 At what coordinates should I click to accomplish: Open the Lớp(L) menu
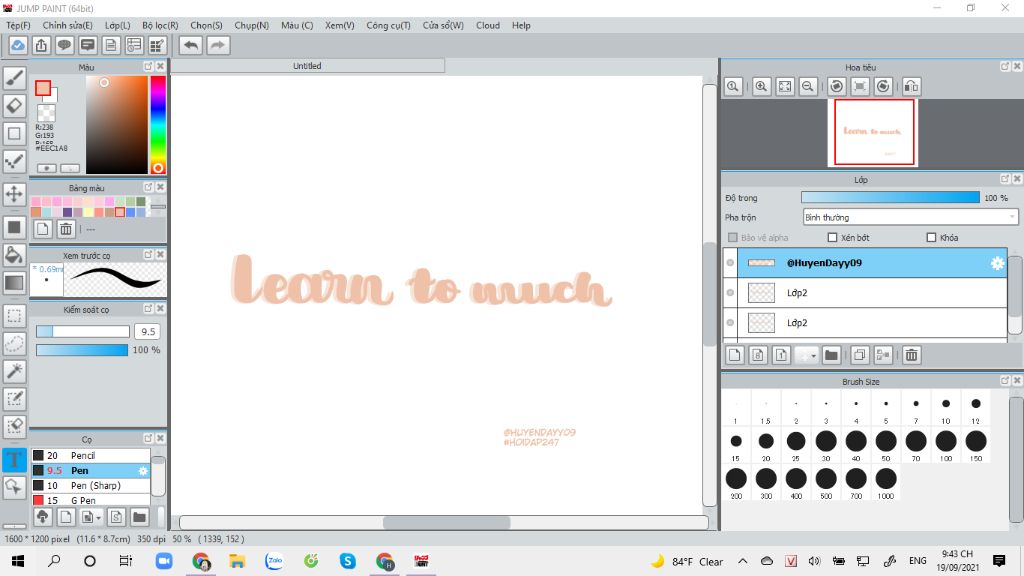(x=118, y=25)
